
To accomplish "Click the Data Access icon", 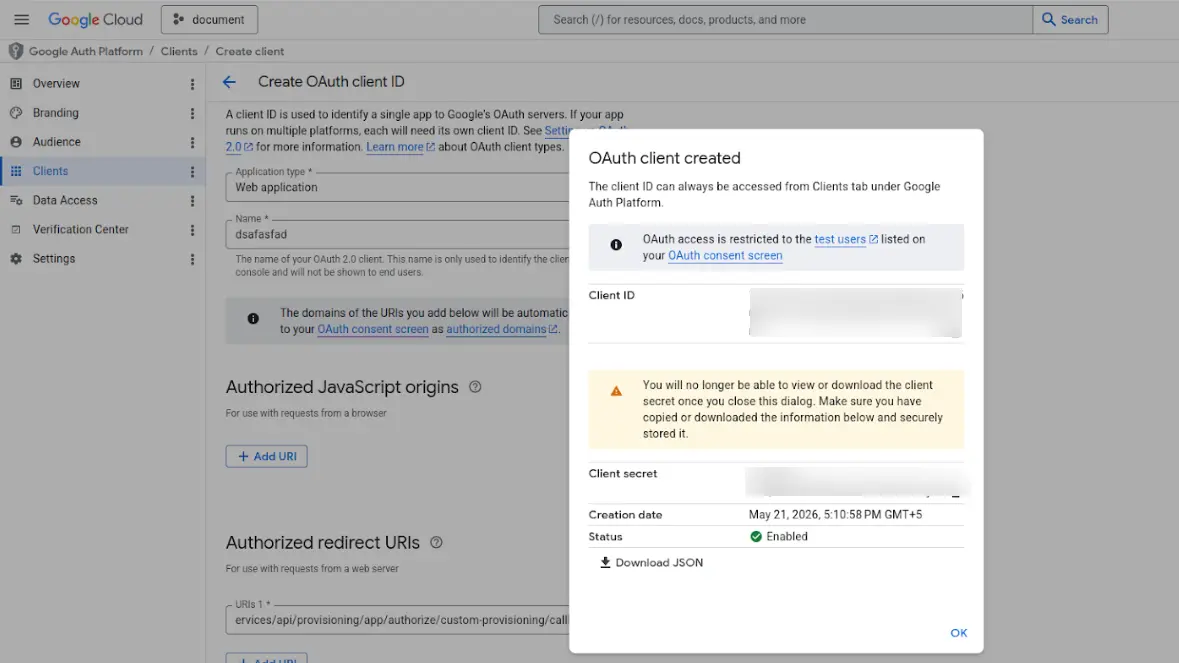I will click(x=16, y=201).
